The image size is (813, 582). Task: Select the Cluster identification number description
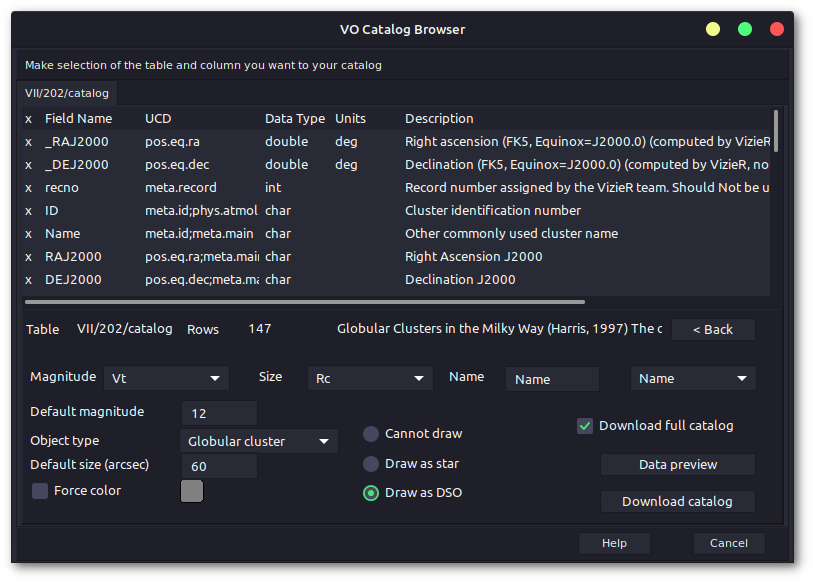point(493,211)
